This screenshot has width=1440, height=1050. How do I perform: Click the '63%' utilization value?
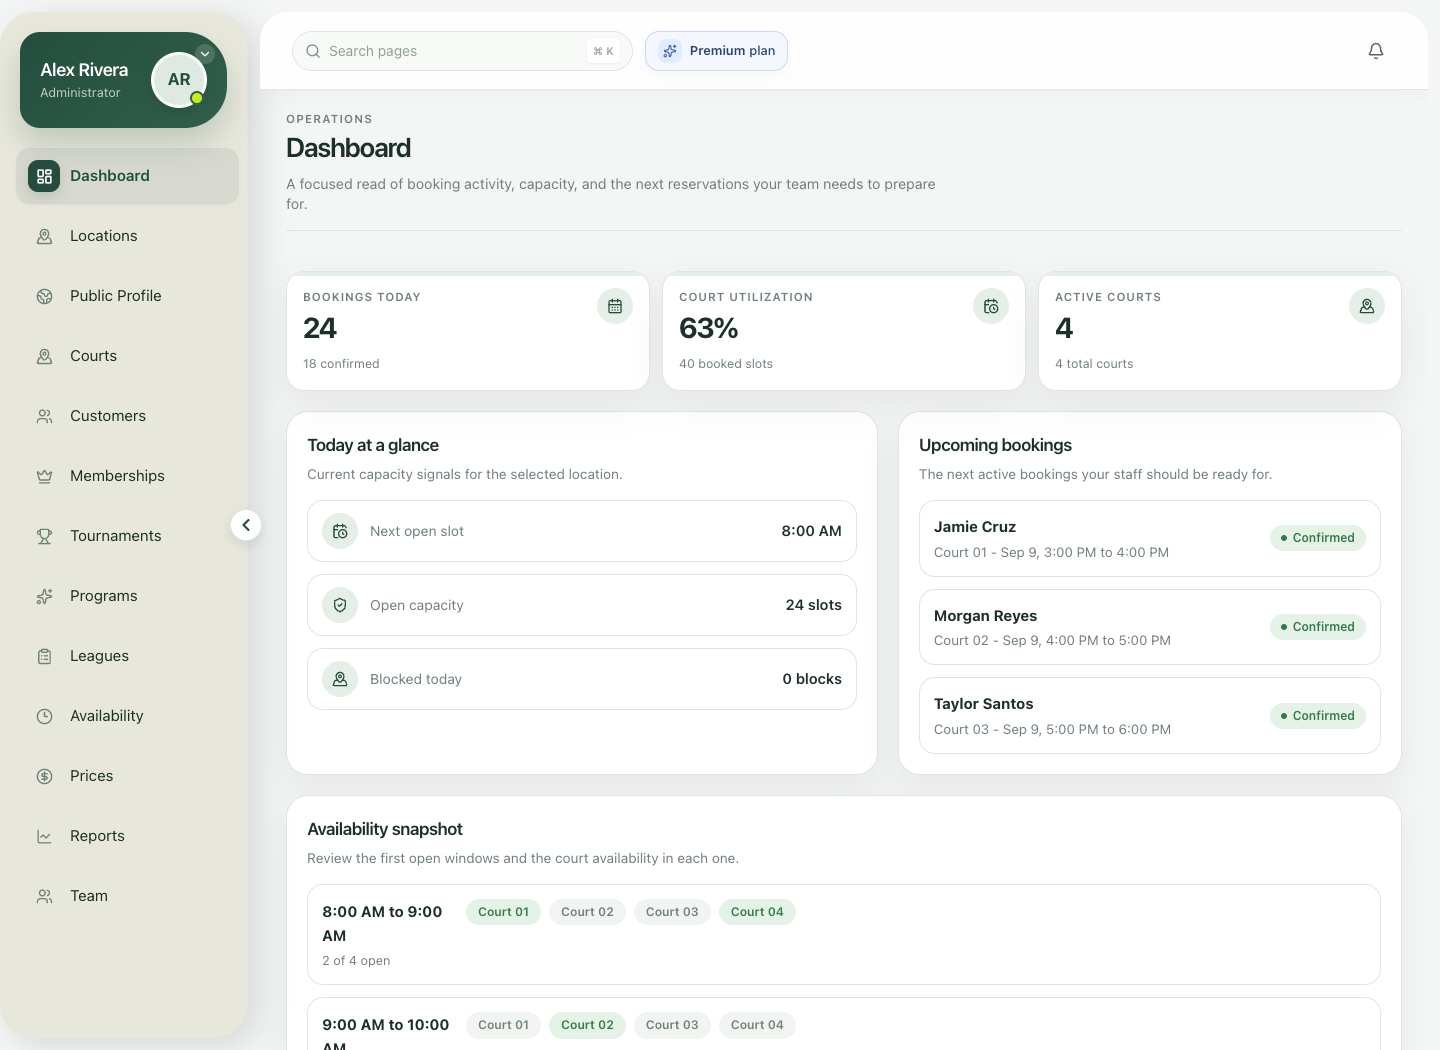tap(709, 328)
